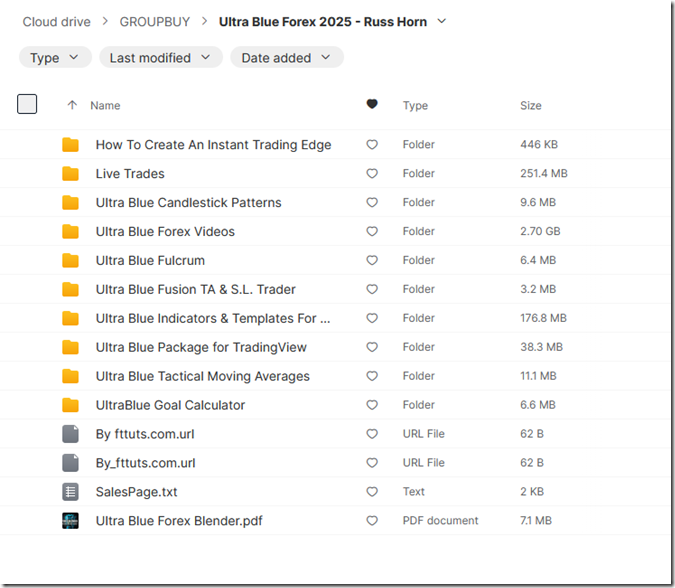Open the Ultra Blue Fulcrum name
This screenshot has width=675, height=588.
pyautogui.click(x=150, y=260)
